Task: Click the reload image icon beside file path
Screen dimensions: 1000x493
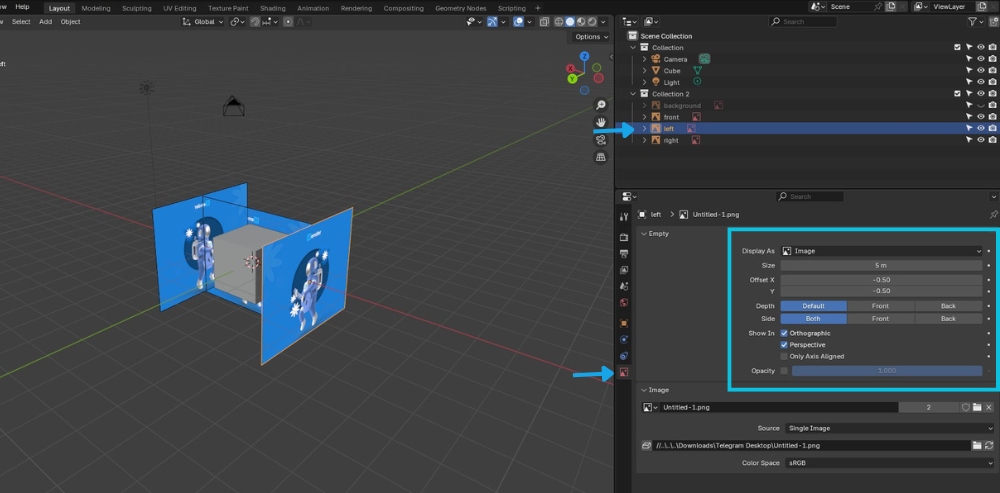Action: [x=989, y=445]
